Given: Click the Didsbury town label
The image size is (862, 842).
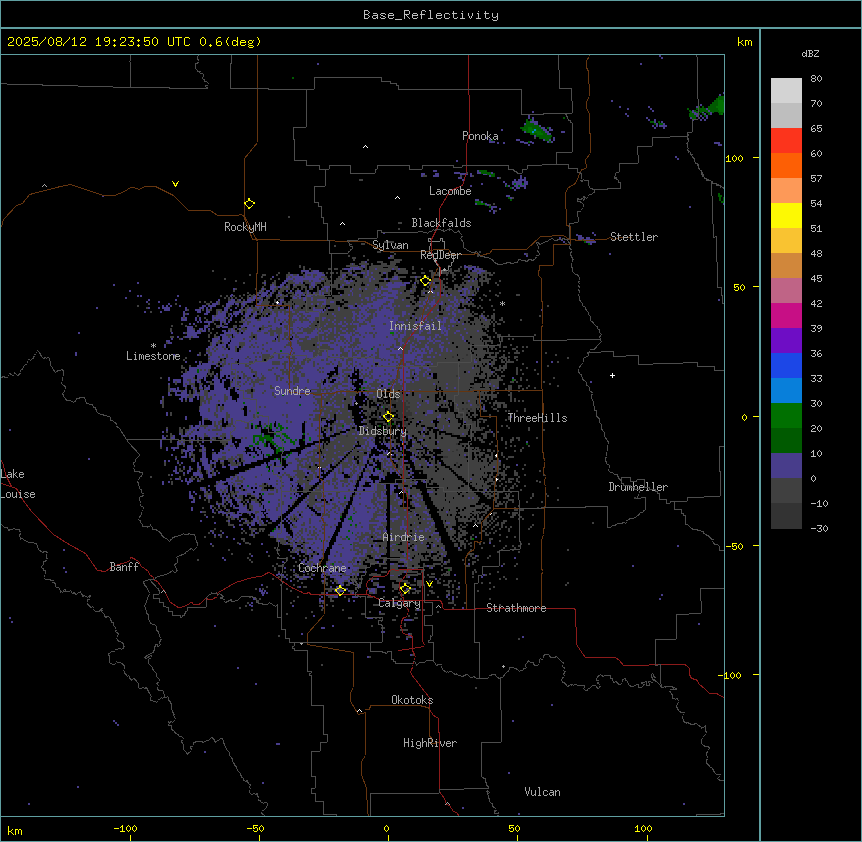Looking at the screenshot, I should 382,431.
